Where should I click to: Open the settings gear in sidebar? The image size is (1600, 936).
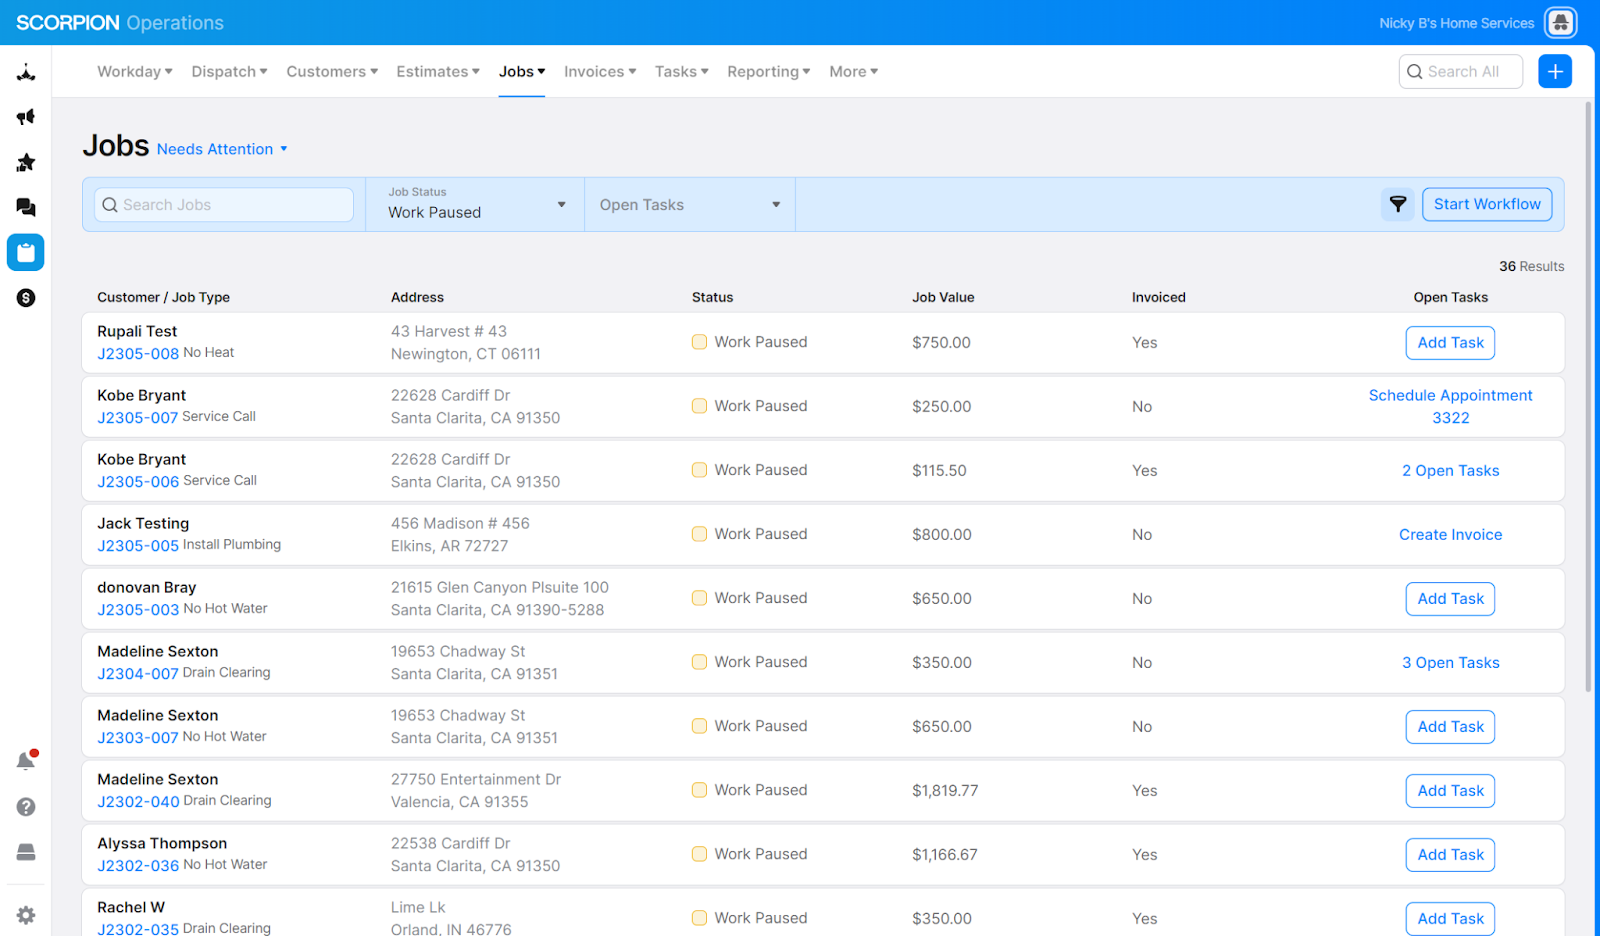coord(26,915)
